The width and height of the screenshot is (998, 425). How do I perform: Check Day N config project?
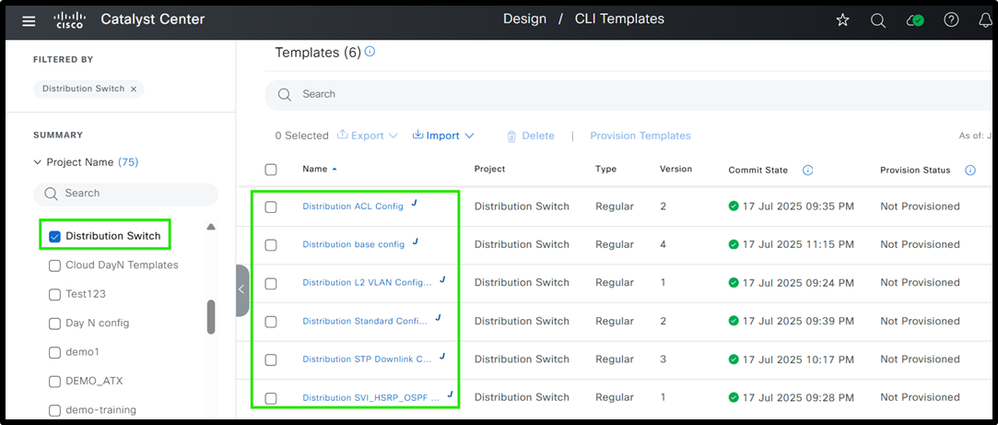point(55,323)
